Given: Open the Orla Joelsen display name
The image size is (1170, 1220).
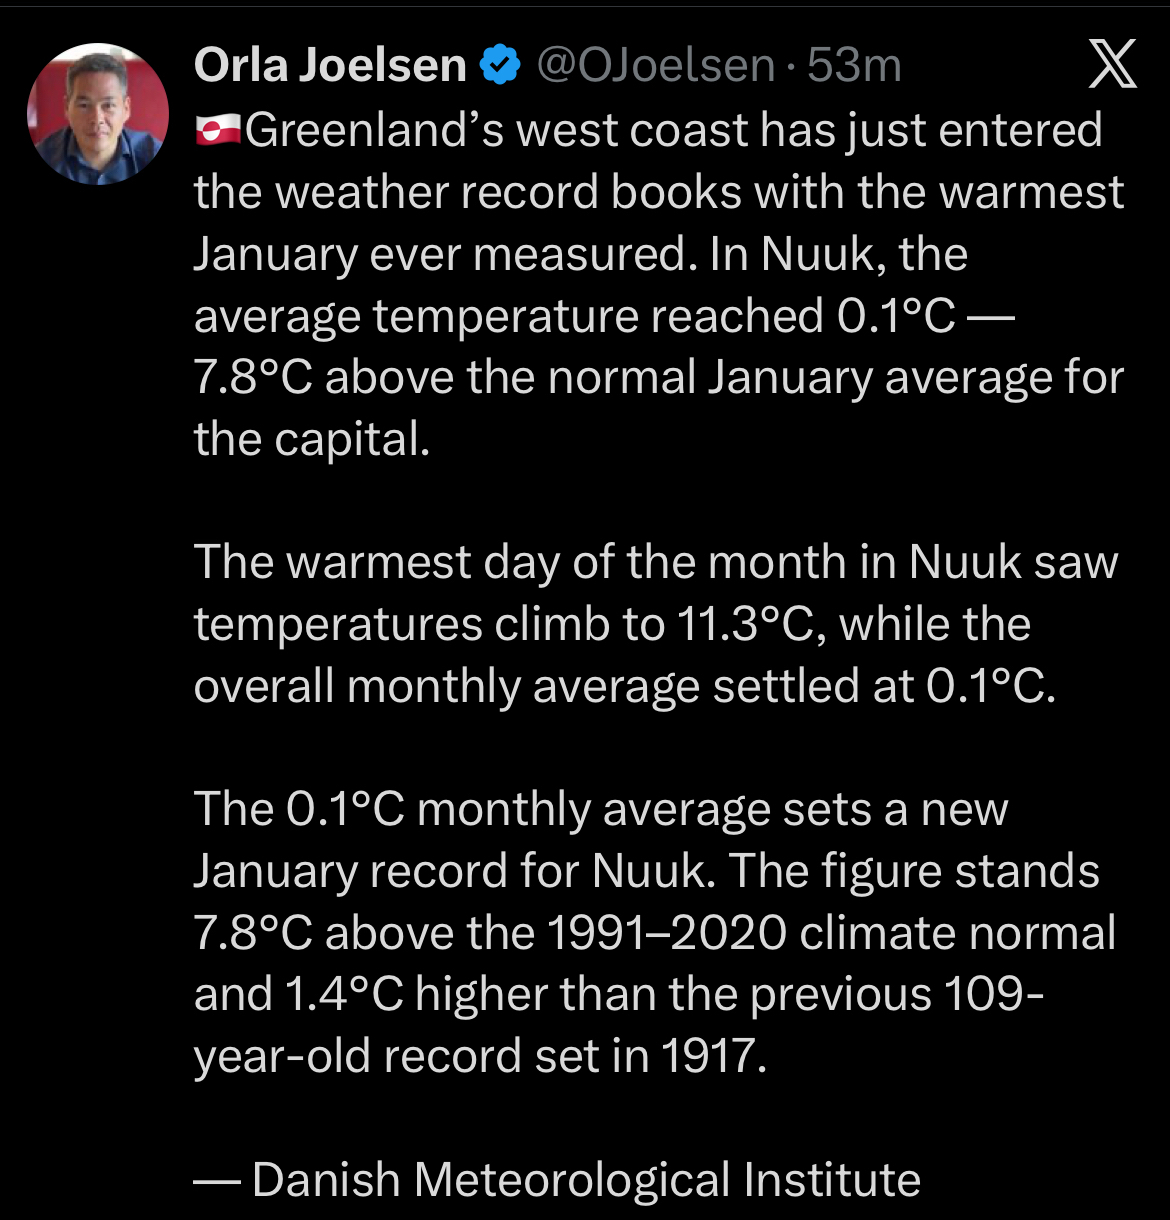Looking at the screenshot, I should click(330, 66).
